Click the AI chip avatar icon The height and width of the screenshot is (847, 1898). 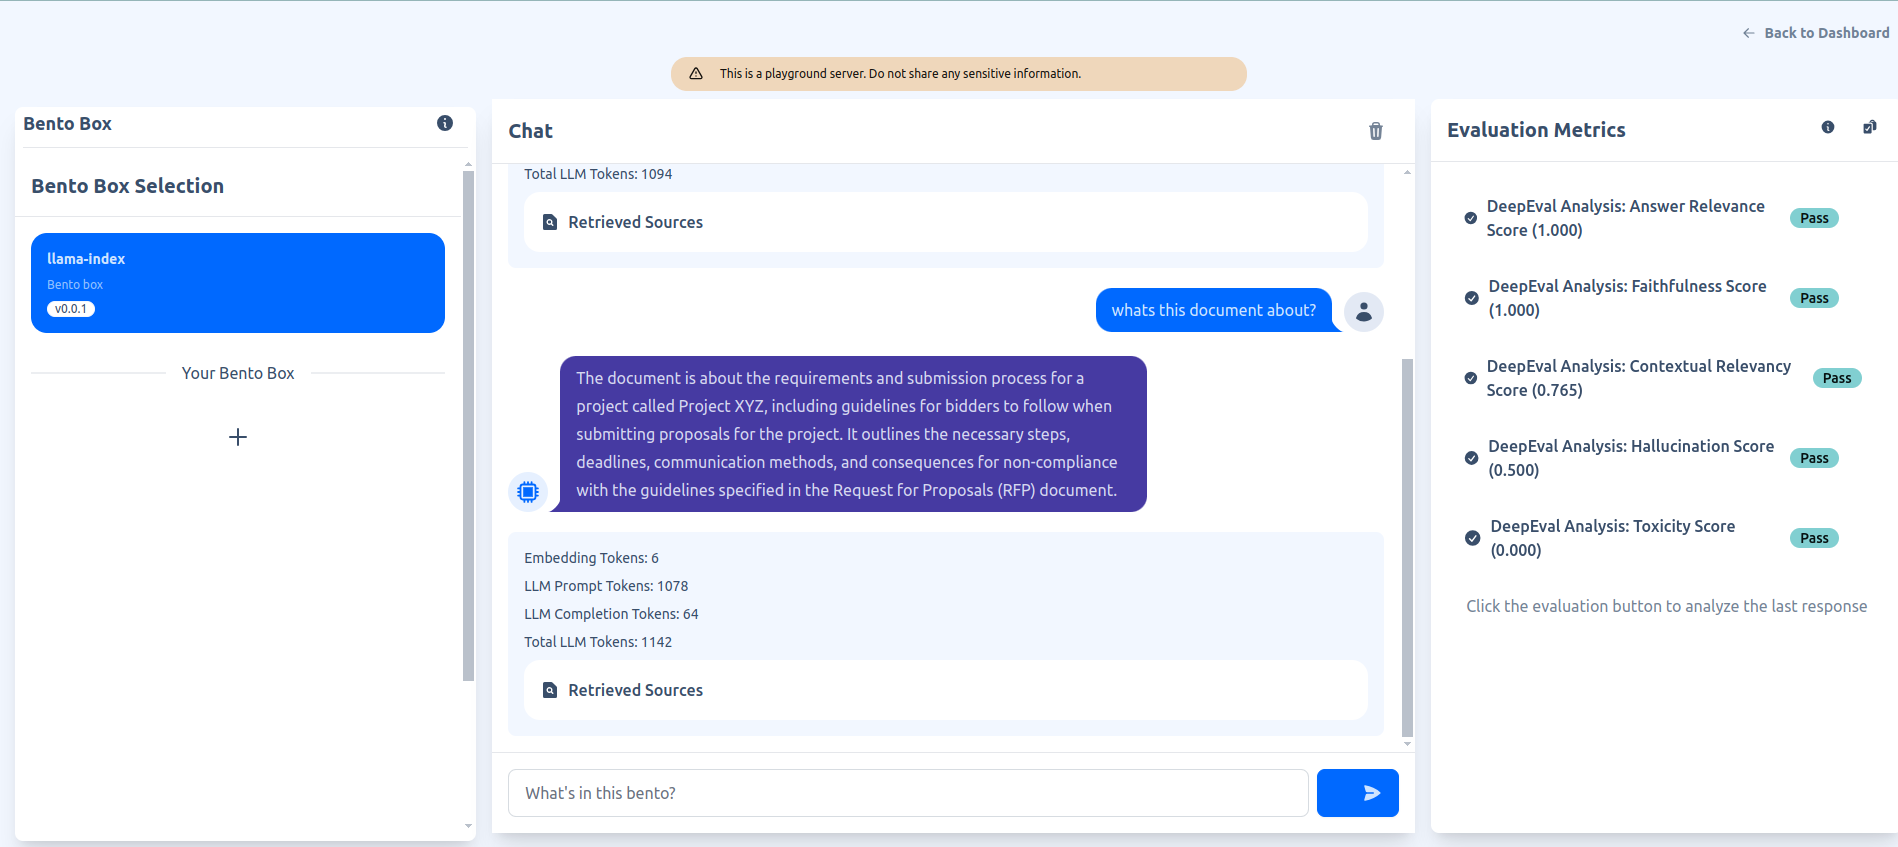click(528, 492)
